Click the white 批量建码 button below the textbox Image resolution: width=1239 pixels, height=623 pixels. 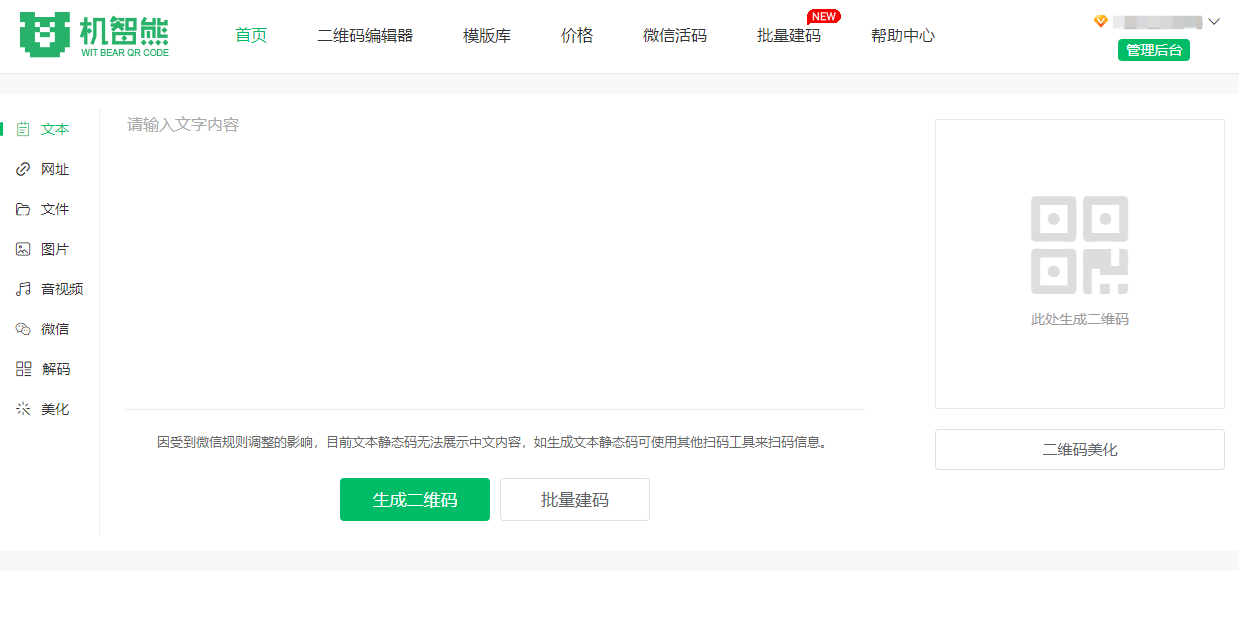[x=575, y=500]
